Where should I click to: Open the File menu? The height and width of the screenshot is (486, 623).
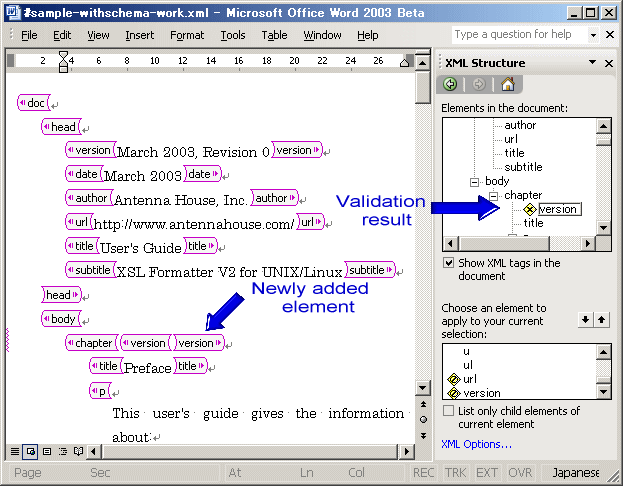pyautogui.click(x=29, y=35)
